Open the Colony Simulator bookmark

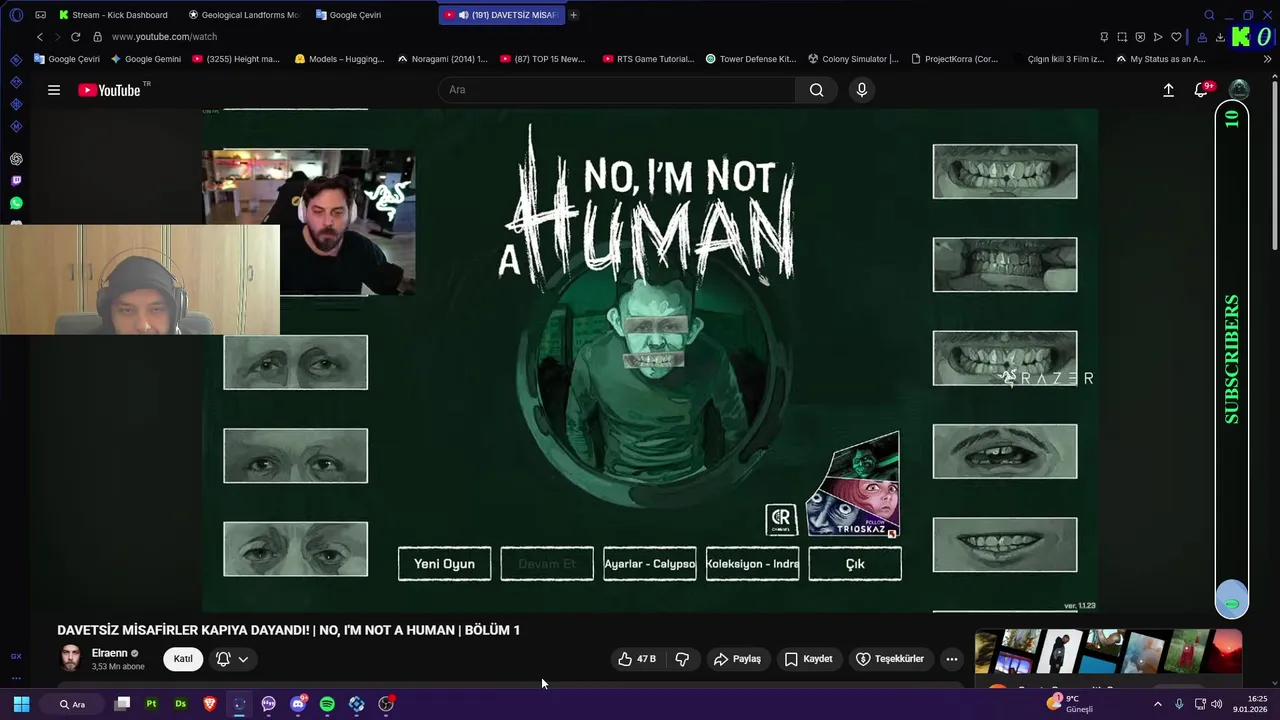click(853, 59)
